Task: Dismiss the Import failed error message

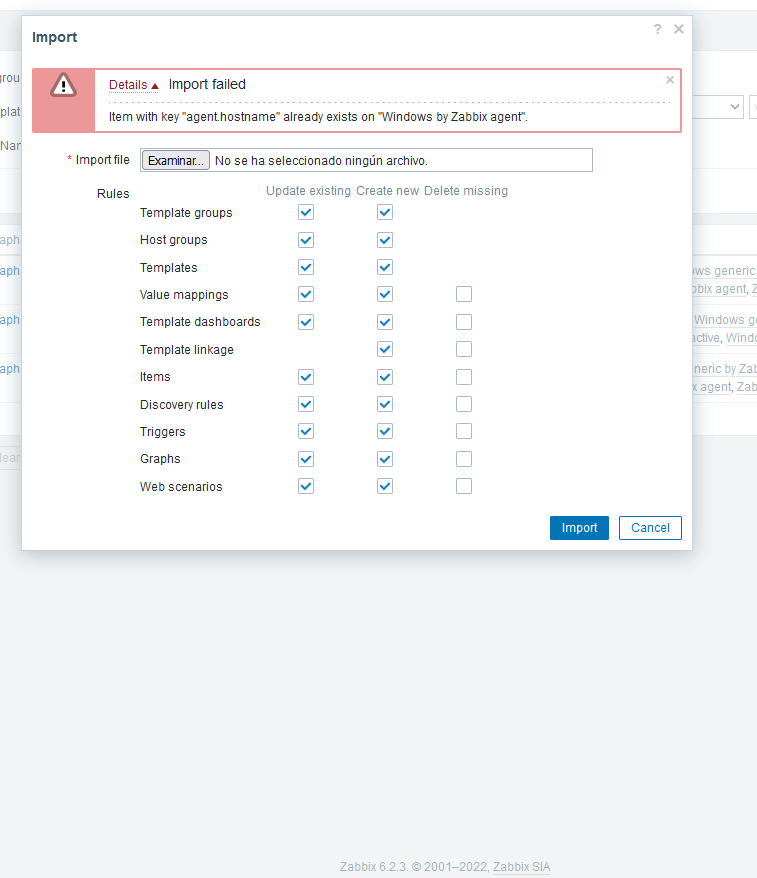Action: (670, 80)
